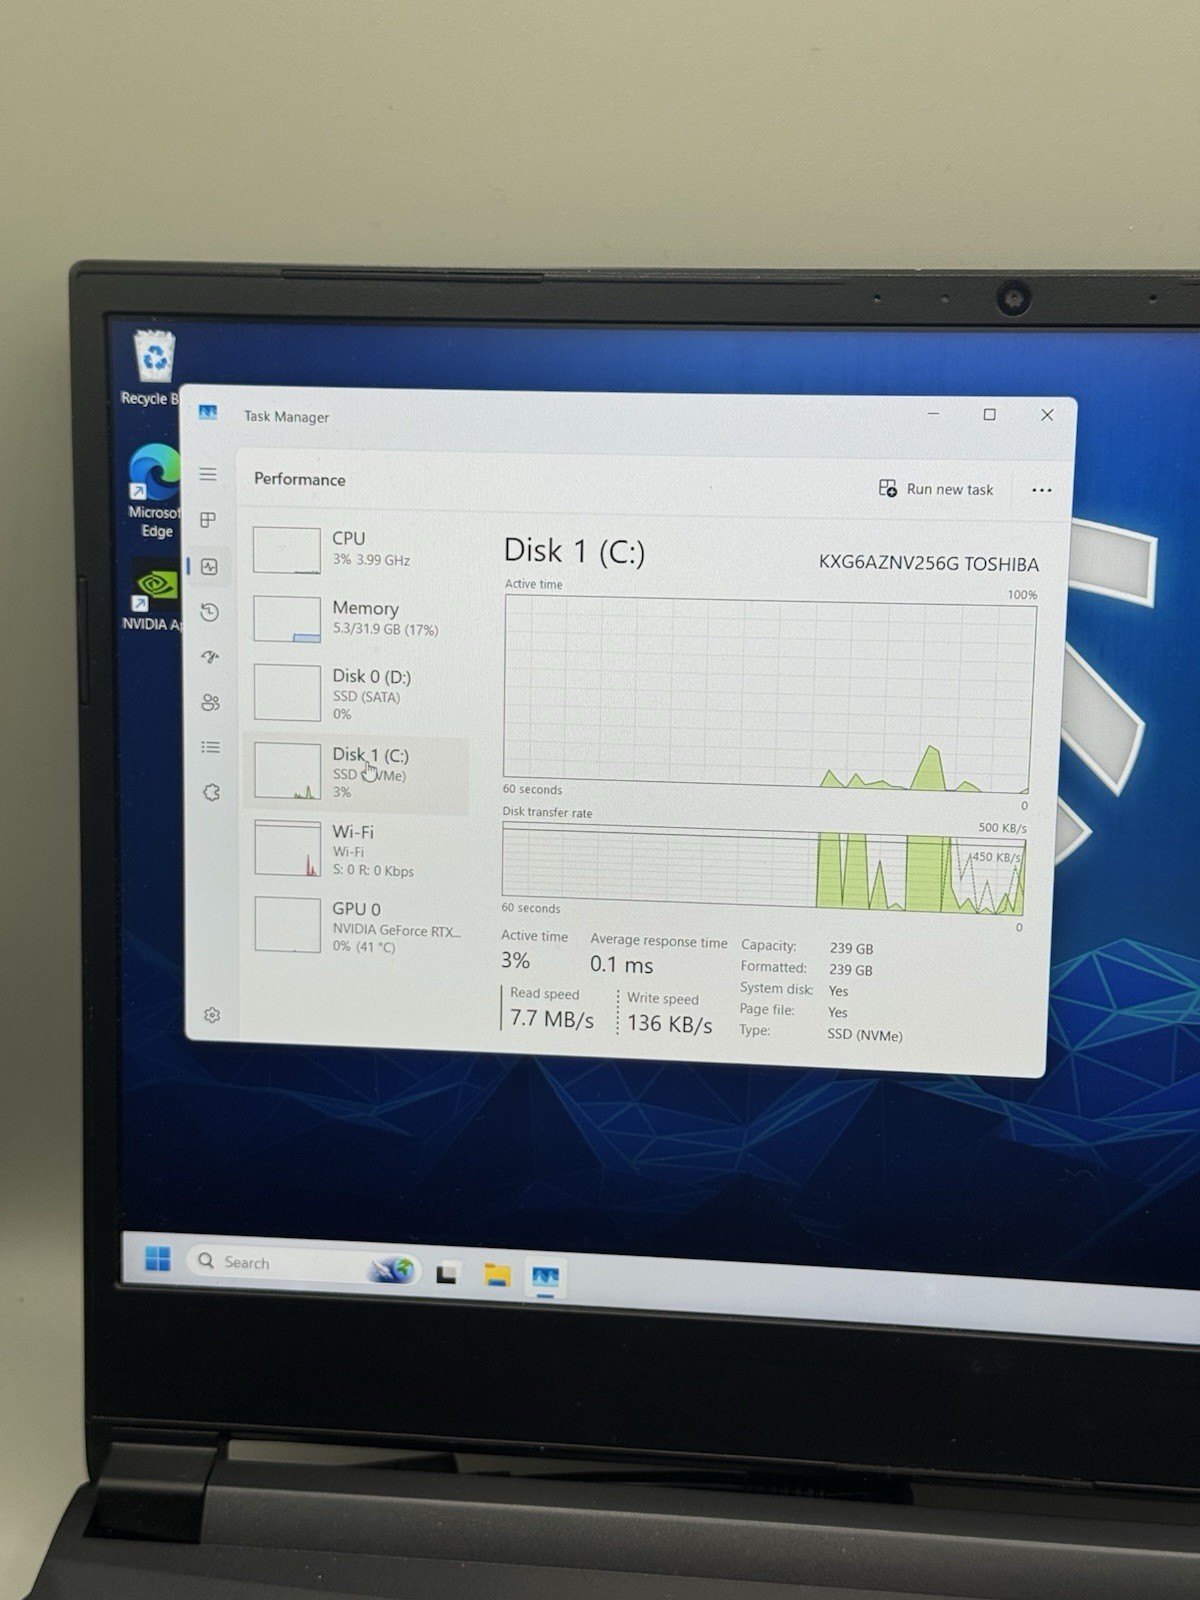
Task: Click the Task Manager title bar icon
Action: pyautogui.click(x=208, y=413)
